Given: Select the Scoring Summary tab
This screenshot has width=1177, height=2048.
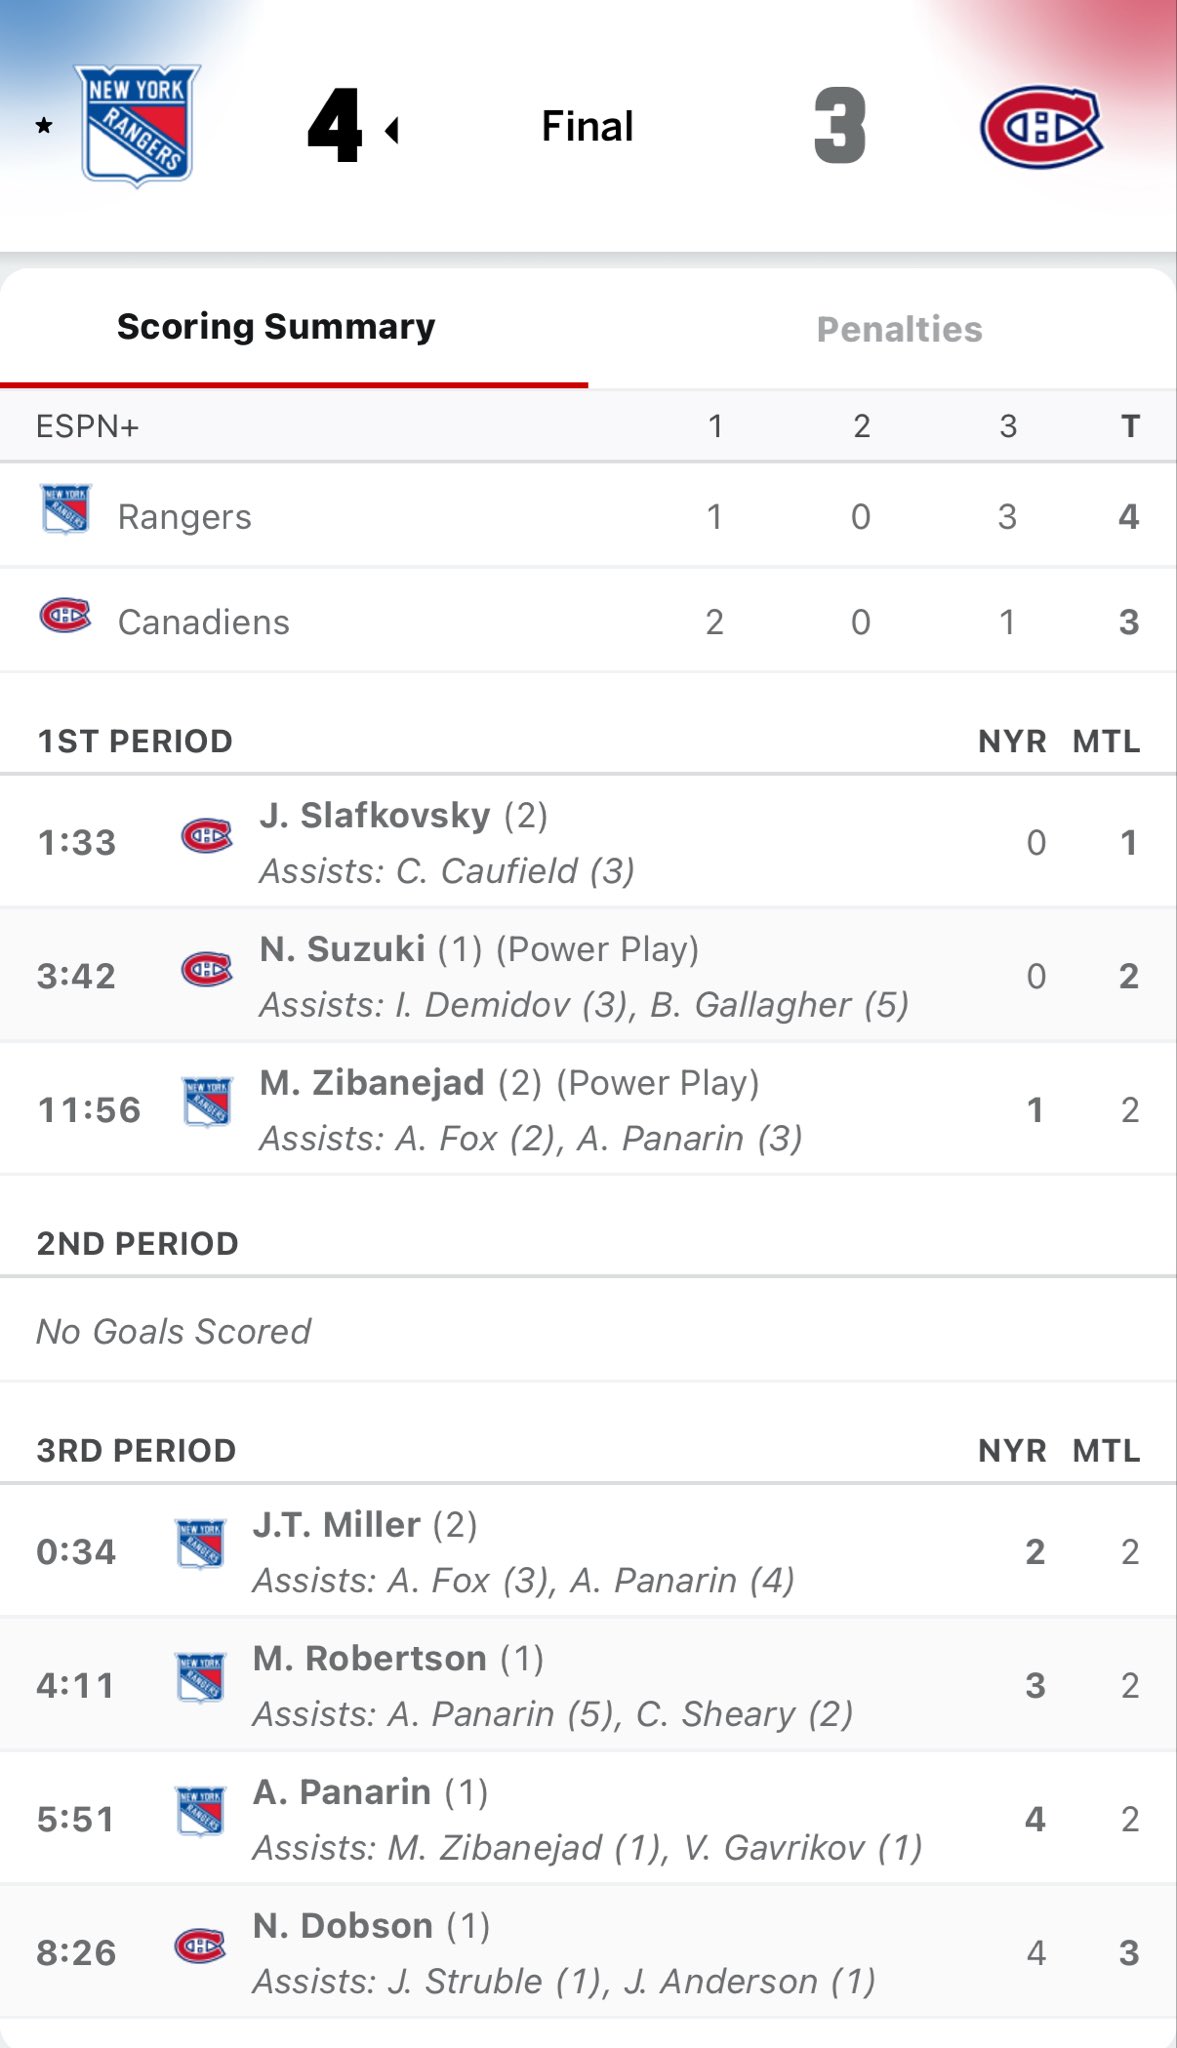Looking at the screenshot, I should pyautogui.click(x=276, y=327).
